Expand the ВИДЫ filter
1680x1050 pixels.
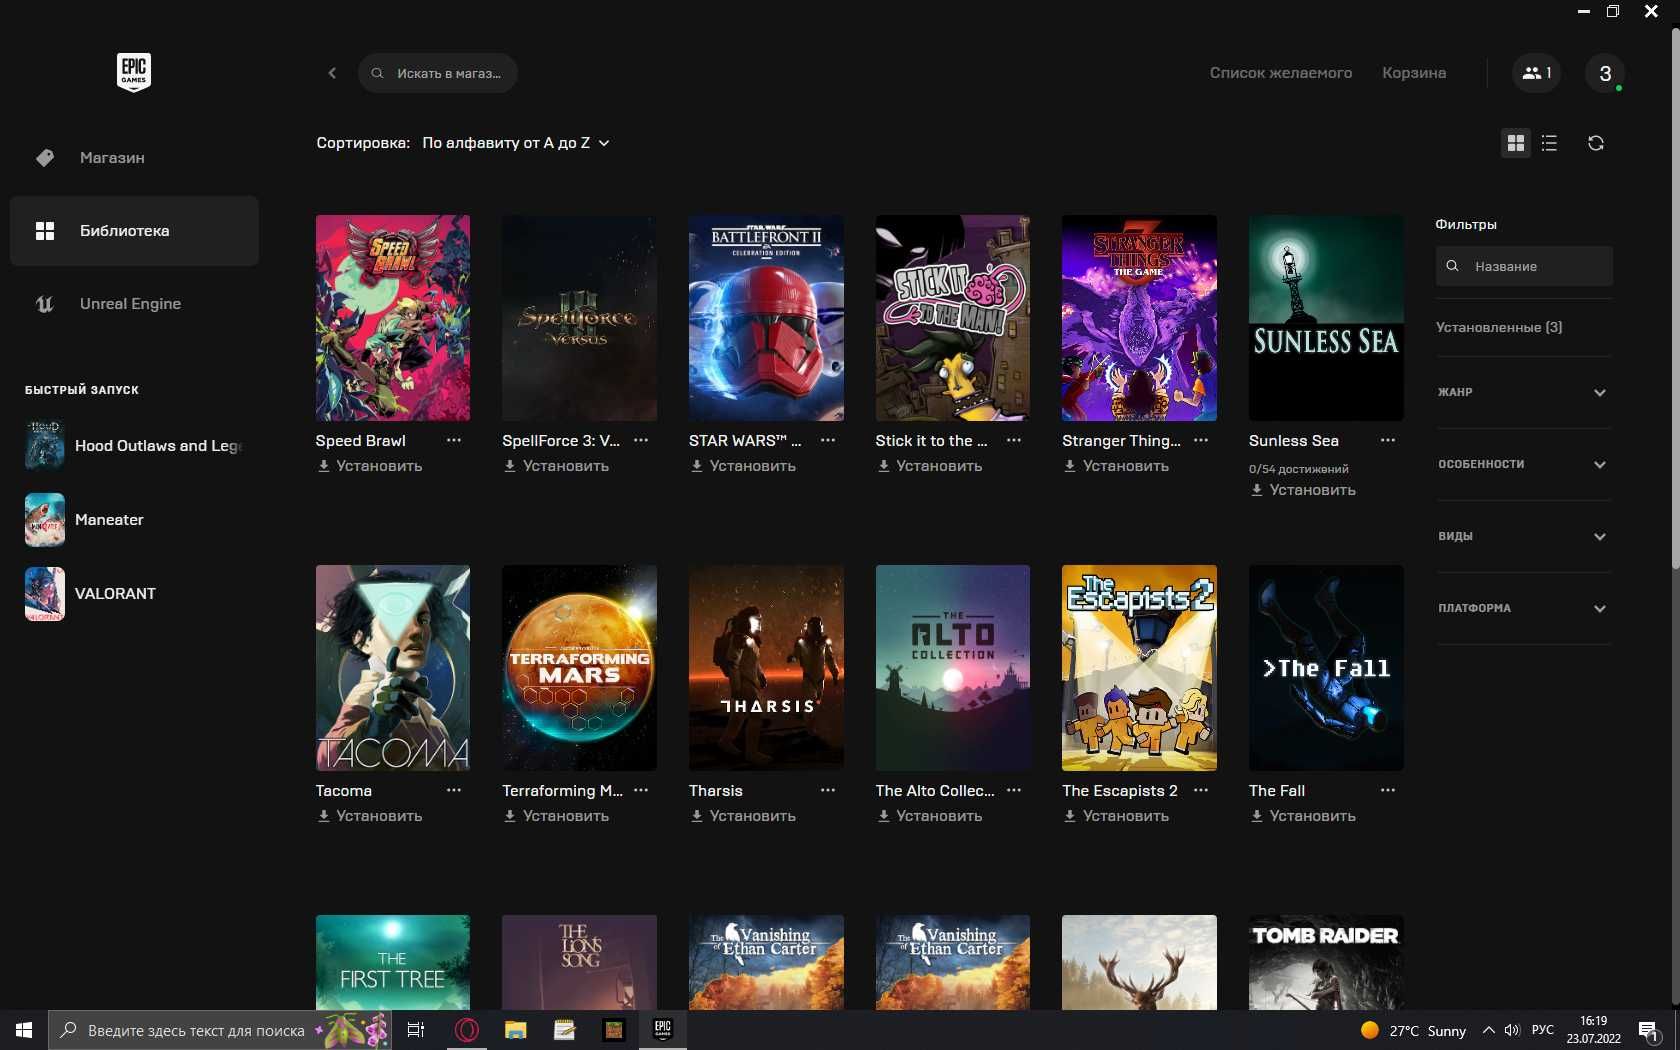pyautogui.click(x=1523, y=536)
